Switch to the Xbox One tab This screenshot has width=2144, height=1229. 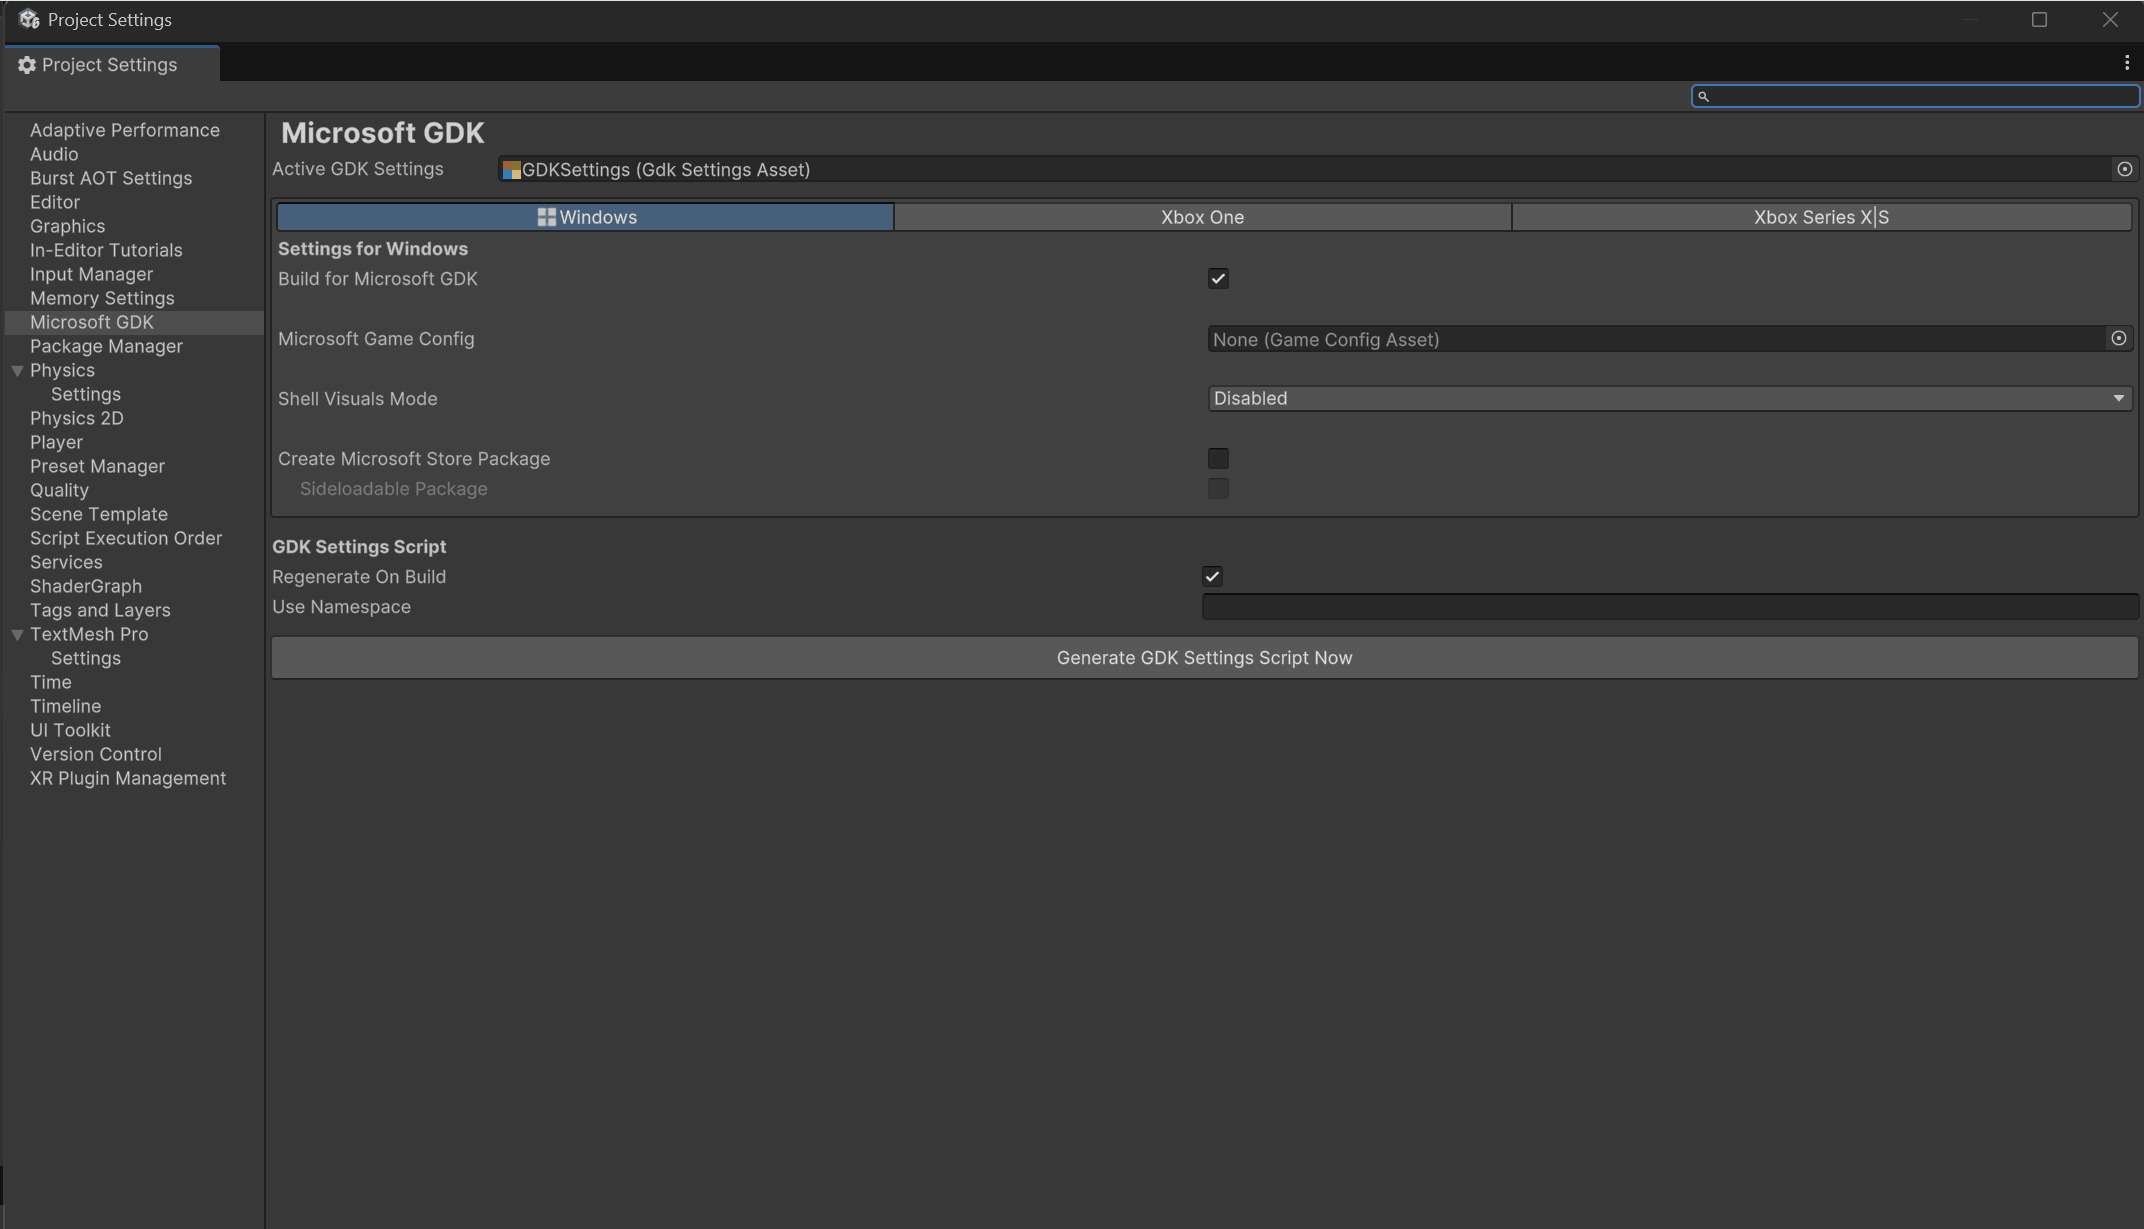pyautogui.click(x=1201, y=216)
